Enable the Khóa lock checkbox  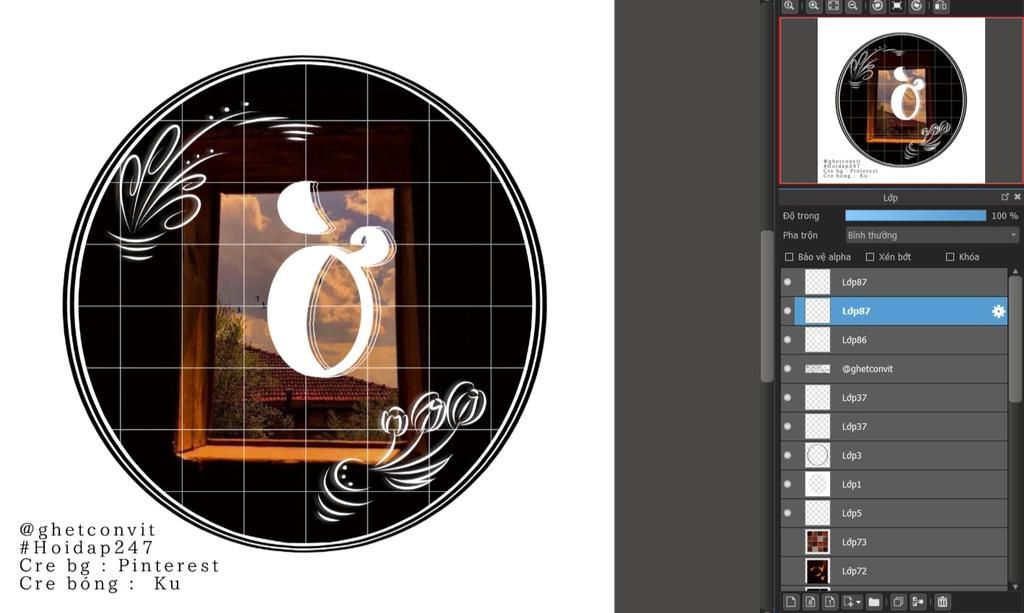[x=950, y=257]
